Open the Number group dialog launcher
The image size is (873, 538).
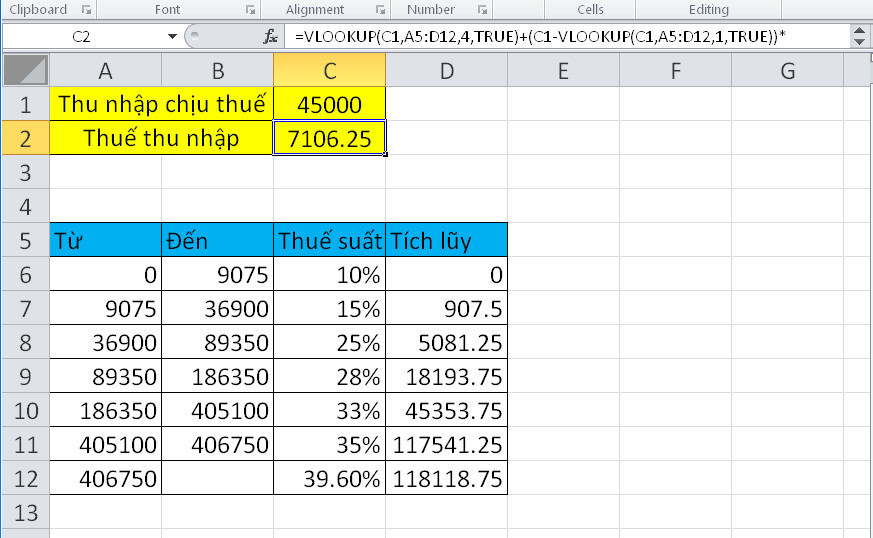tap(483, 9)
